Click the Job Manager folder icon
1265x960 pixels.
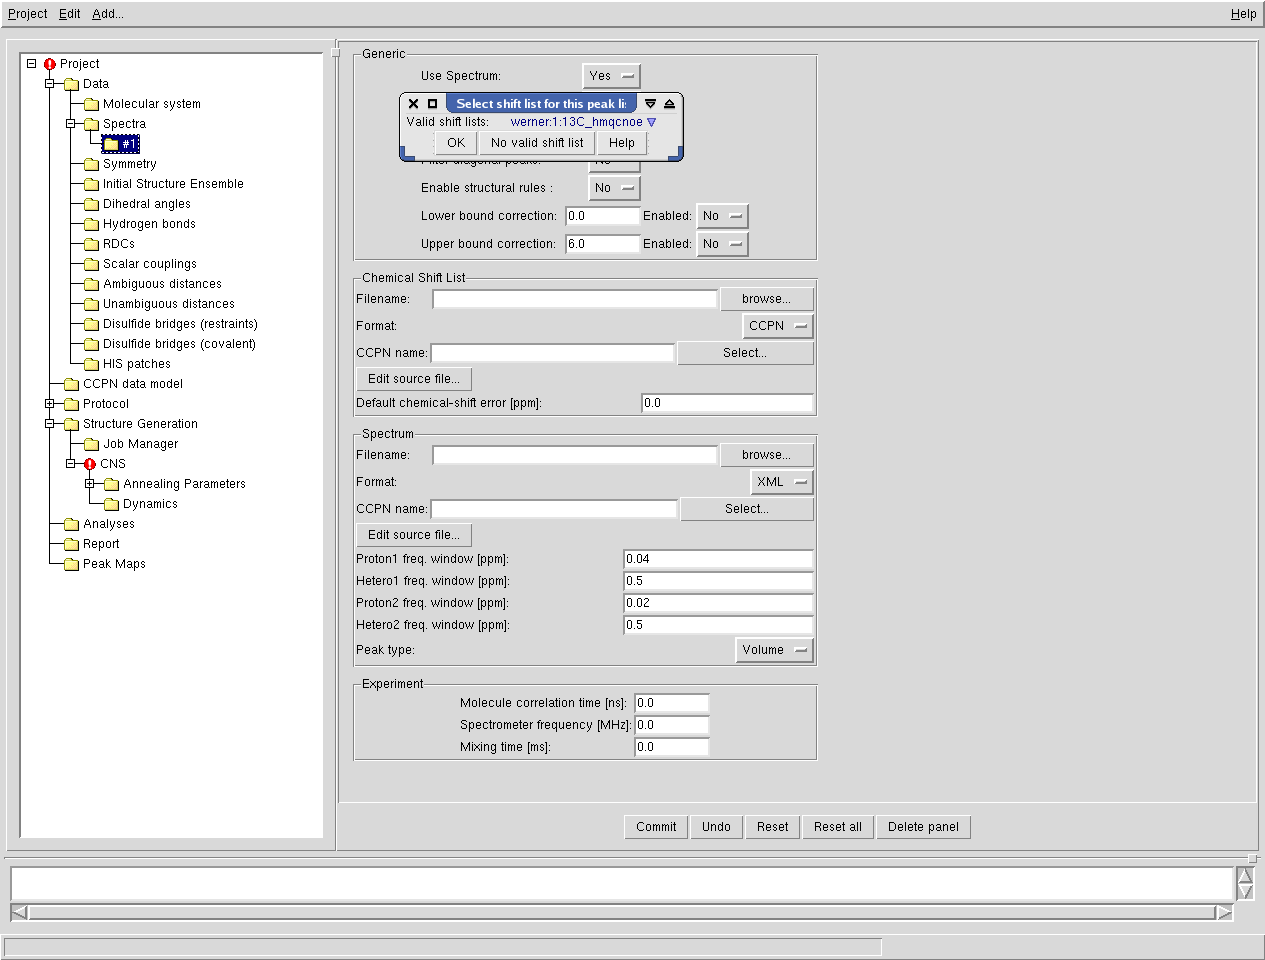[91, 444]
